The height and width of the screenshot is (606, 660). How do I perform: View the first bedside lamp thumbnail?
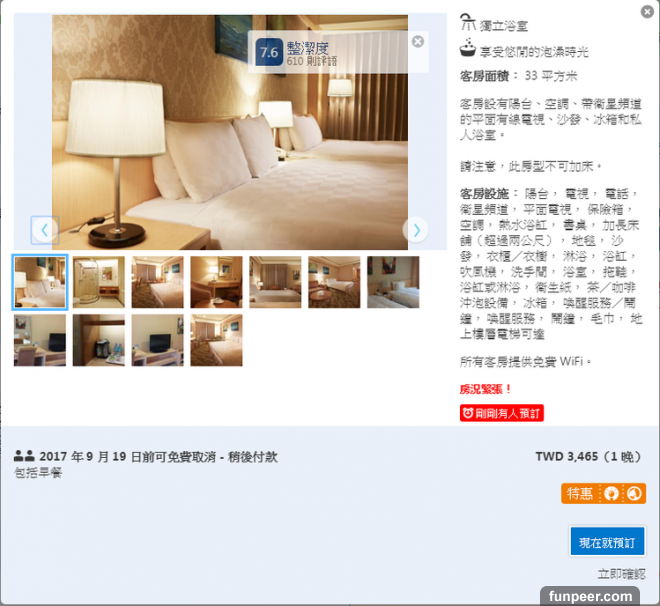(x=40, y=282)
